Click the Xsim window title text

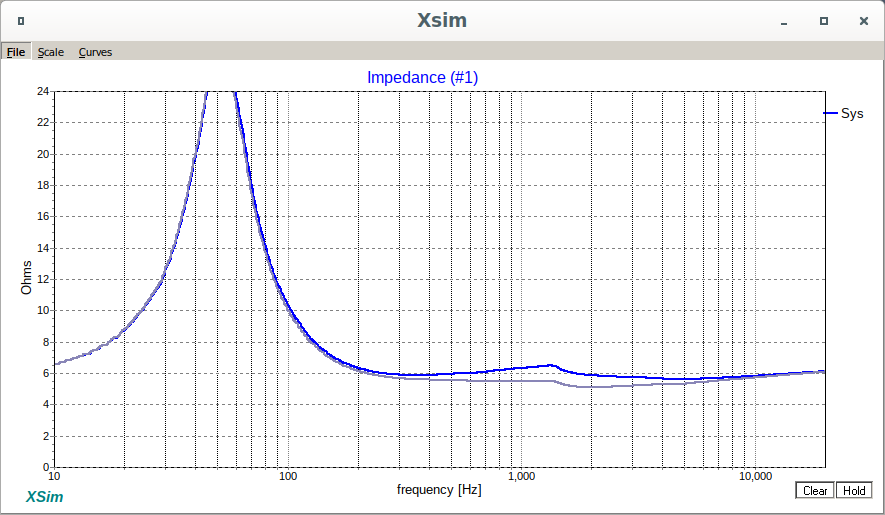[x=442, y=20]
